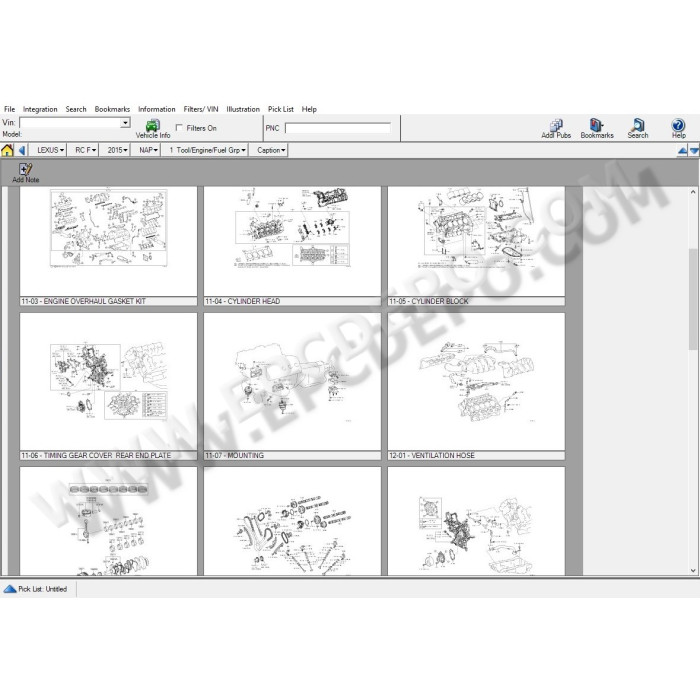Viewport: 700px width, 700px height.
Task: Click the blue down-arrow pane icon
Action: point(694,151)
